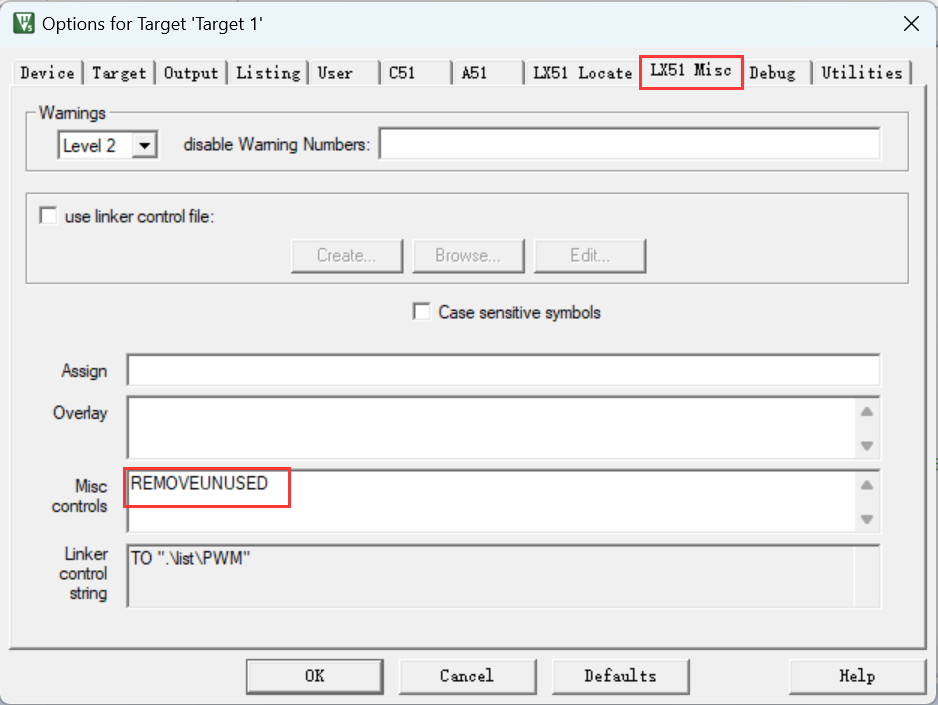Click the Overlay box scroll down arrow
The width and height of the screenshot is (938, 705).
pyautogui.click(x=867, y=446)
